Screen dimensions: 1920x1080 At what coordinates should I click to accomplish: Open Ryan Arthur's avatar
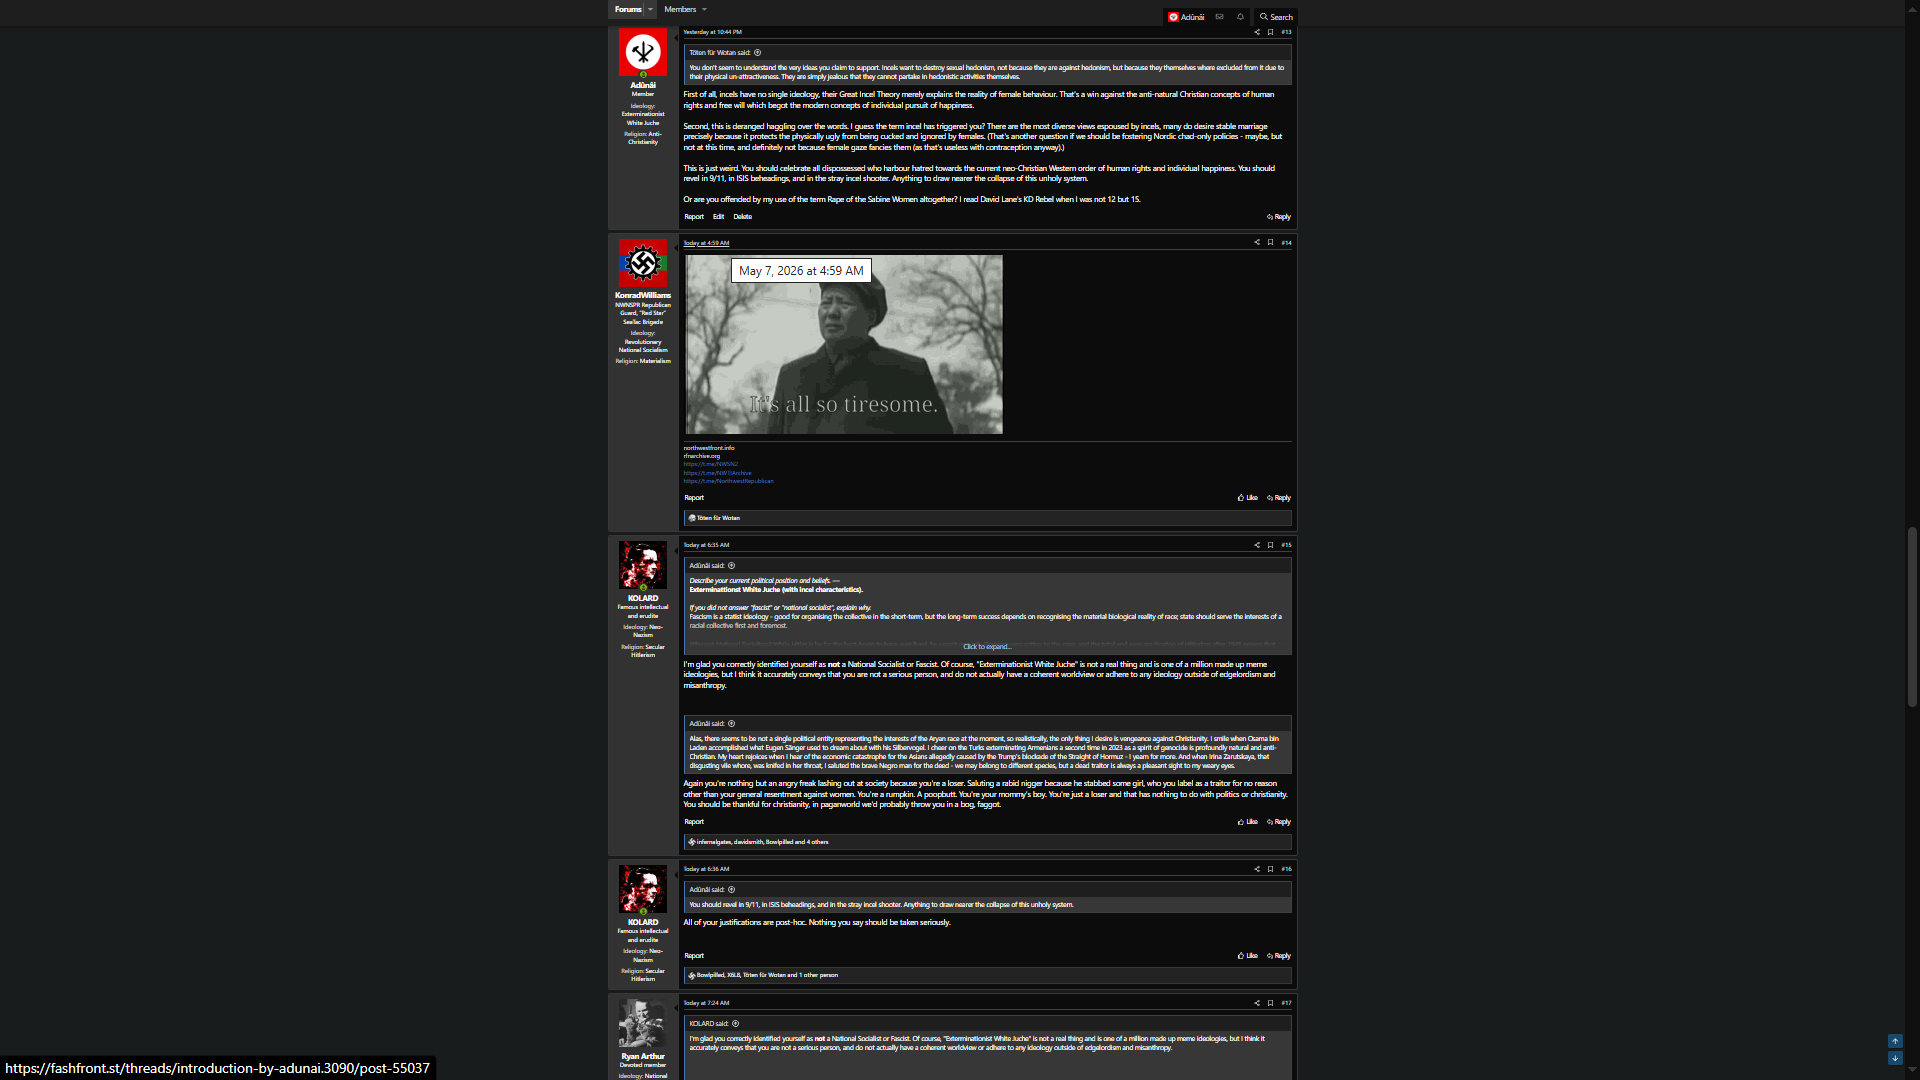pos(643,1023)
